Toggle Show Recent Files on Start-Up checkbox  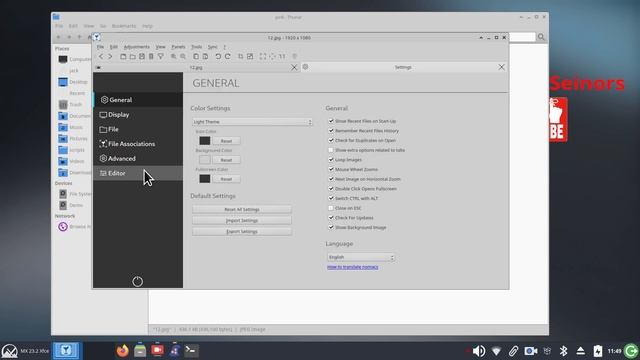point(331,121)
